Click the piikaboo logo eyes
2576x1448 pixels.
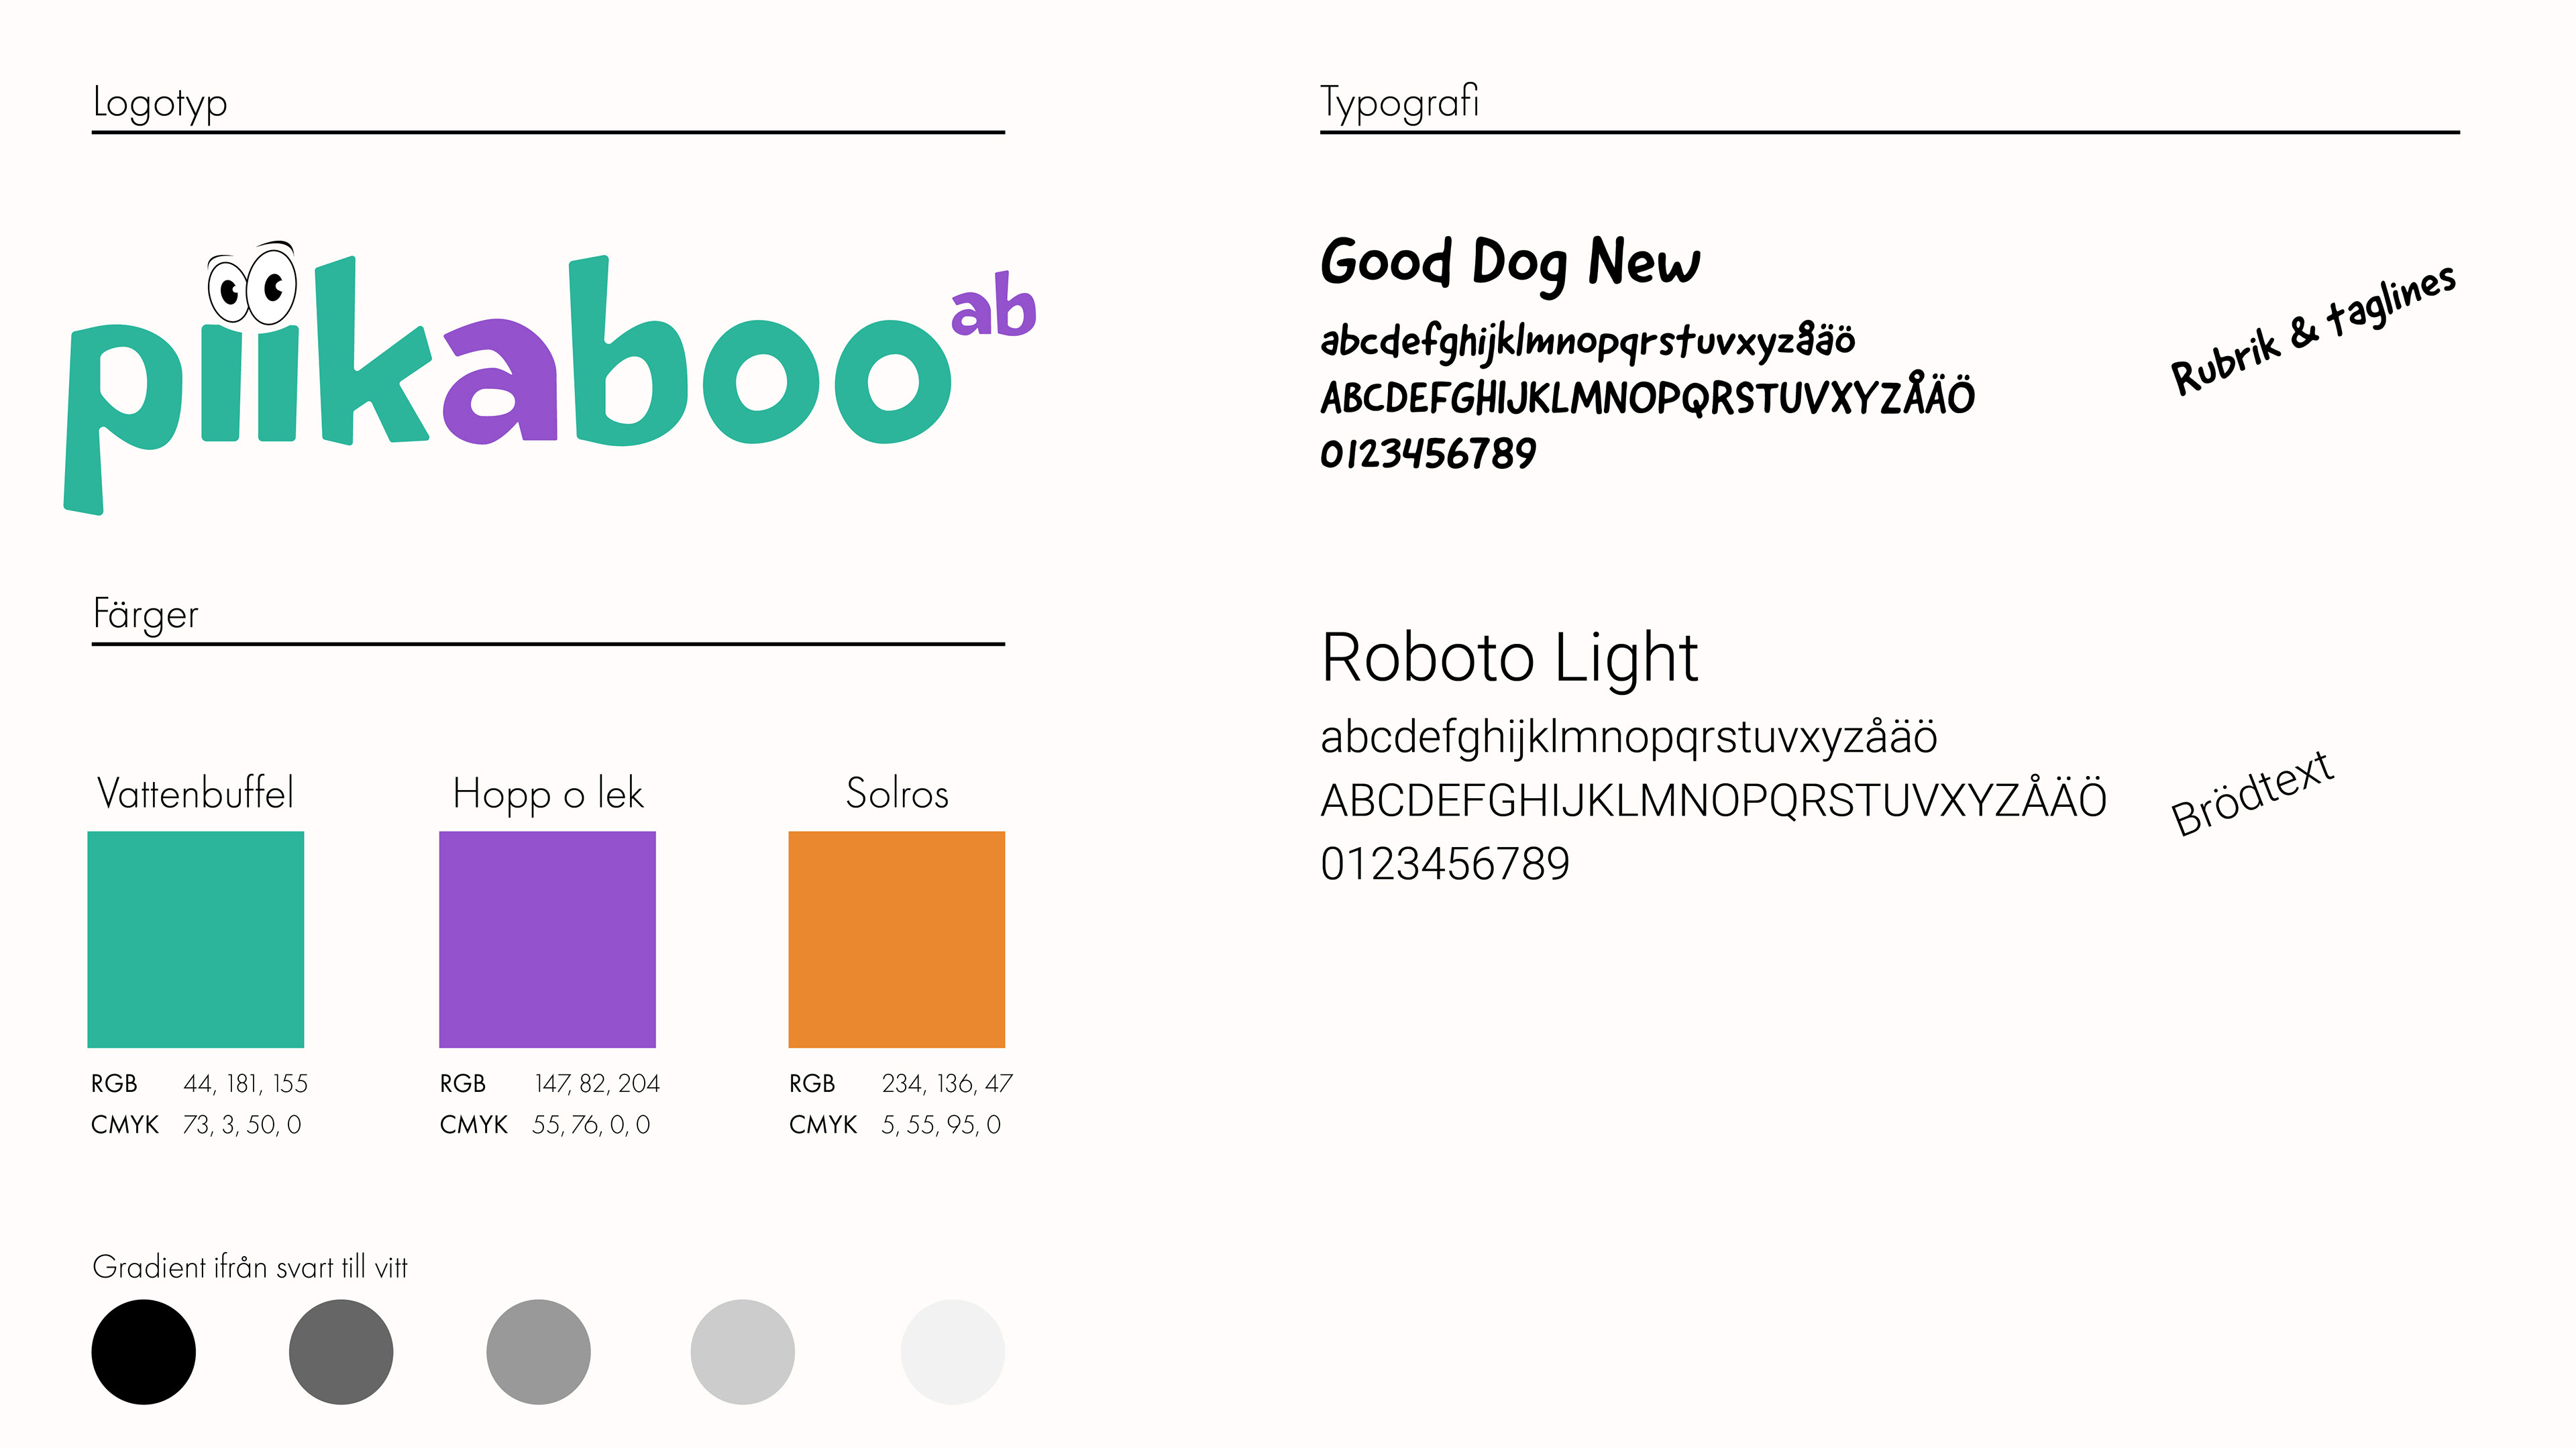click(x=252, y=286)
